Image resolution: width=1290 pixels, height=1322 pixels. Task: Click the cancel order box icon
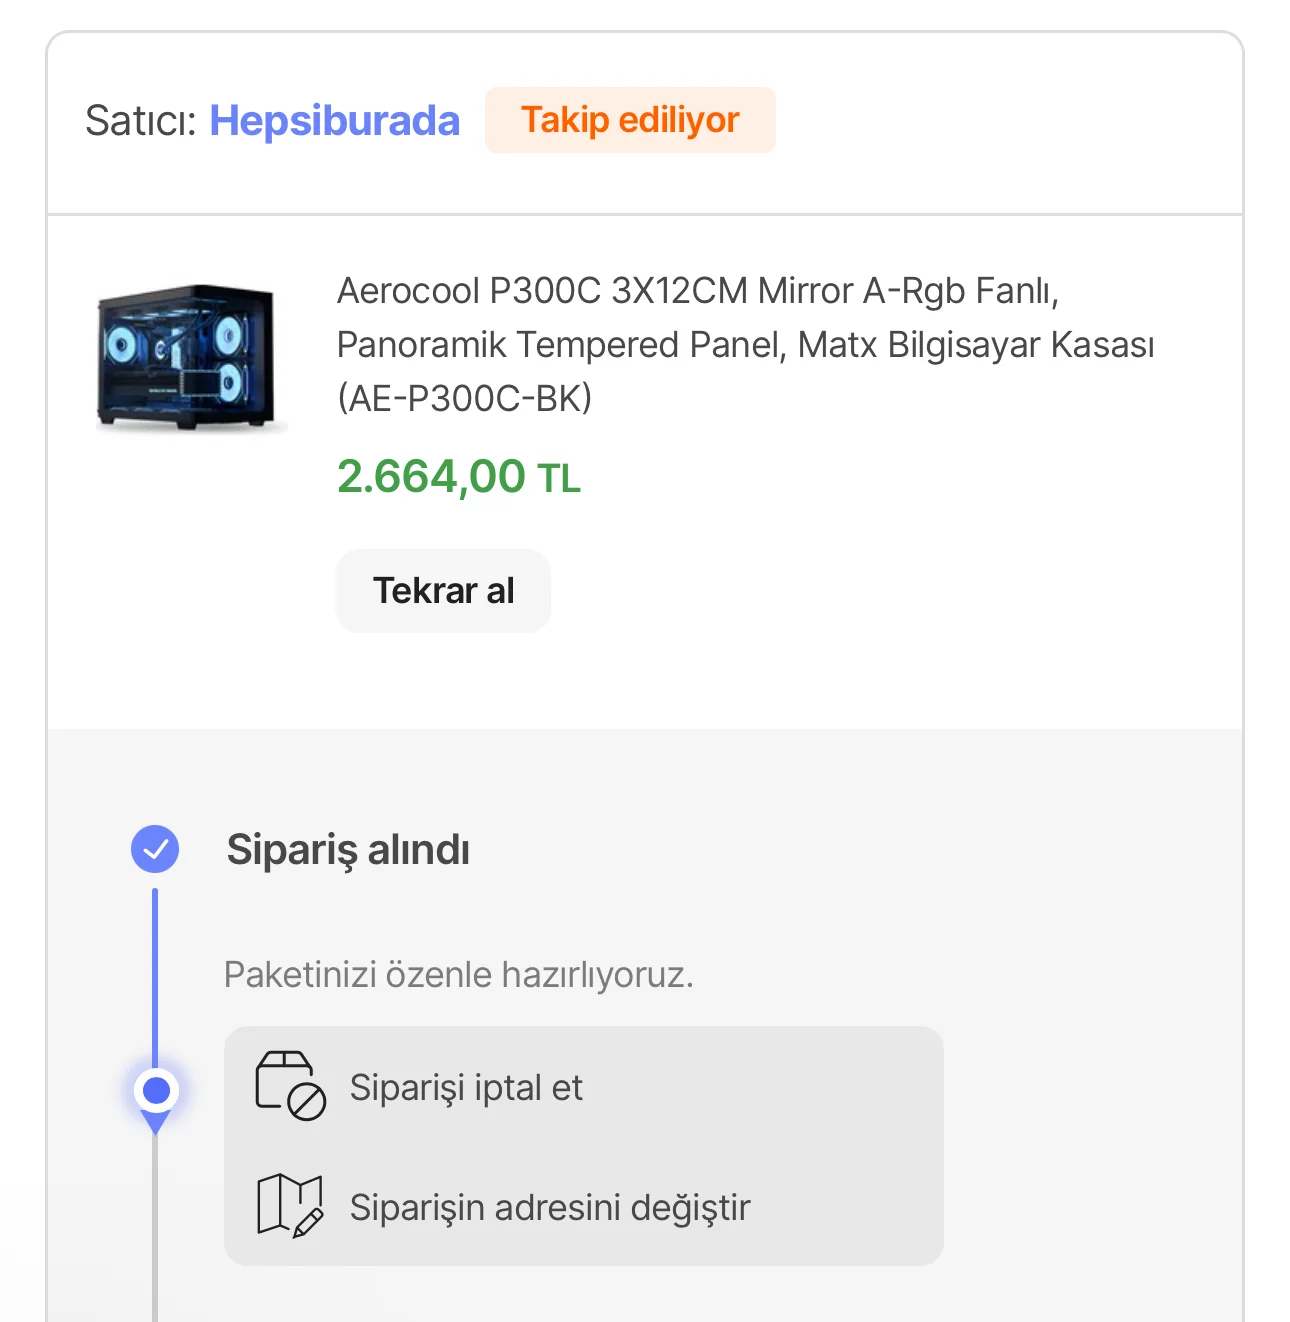click(x=289, y=1085)
